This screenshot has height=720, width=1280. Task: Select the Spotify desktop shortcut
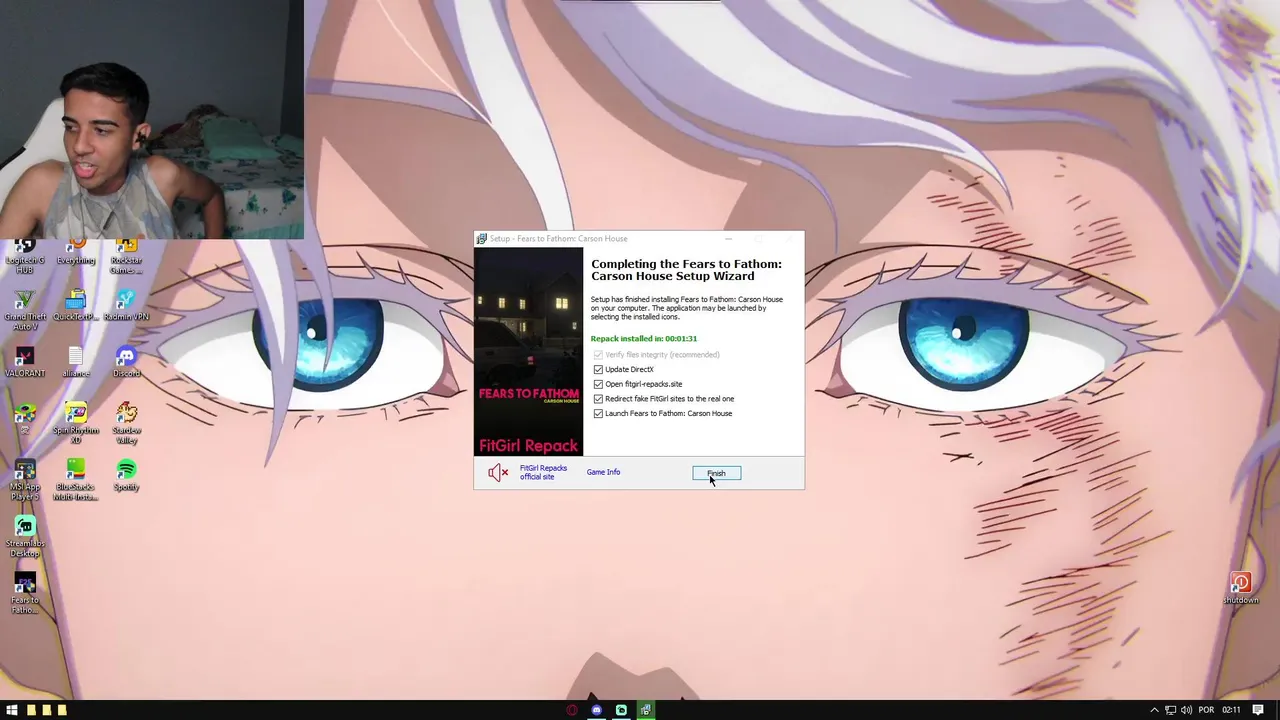pyautogui.click(x=126, y=475)
